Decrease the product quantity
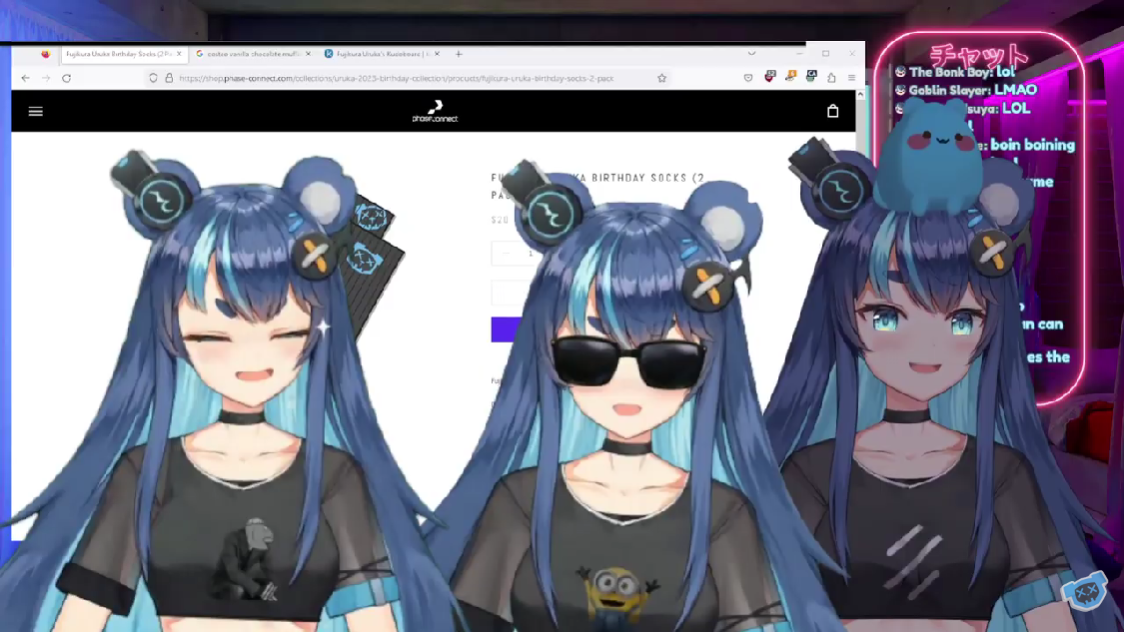The width and height of the screenshot is (1124, 632). point(506,253)
